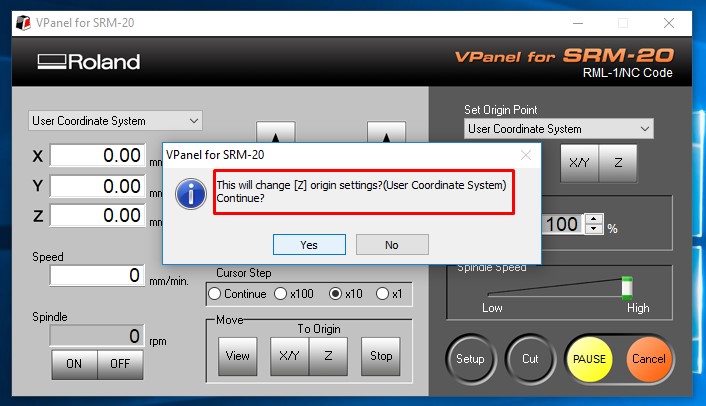Click the round Cut button
Viewport: 706px width, 406px height.
point(530,359)
